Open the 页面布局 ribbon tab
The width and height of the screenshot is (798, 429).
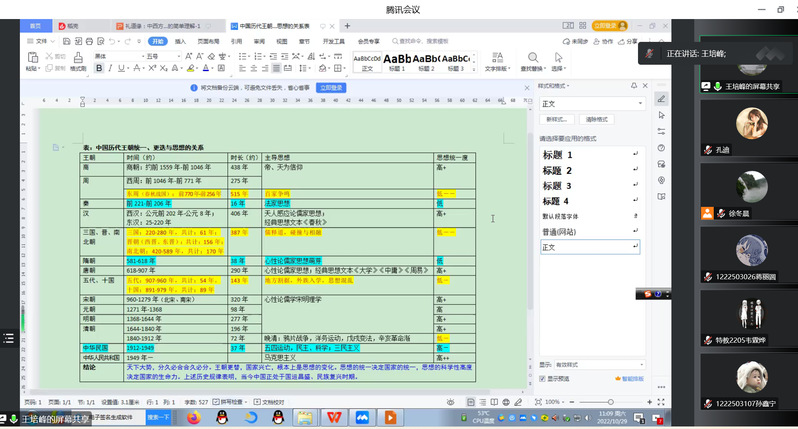click(207, 42)
